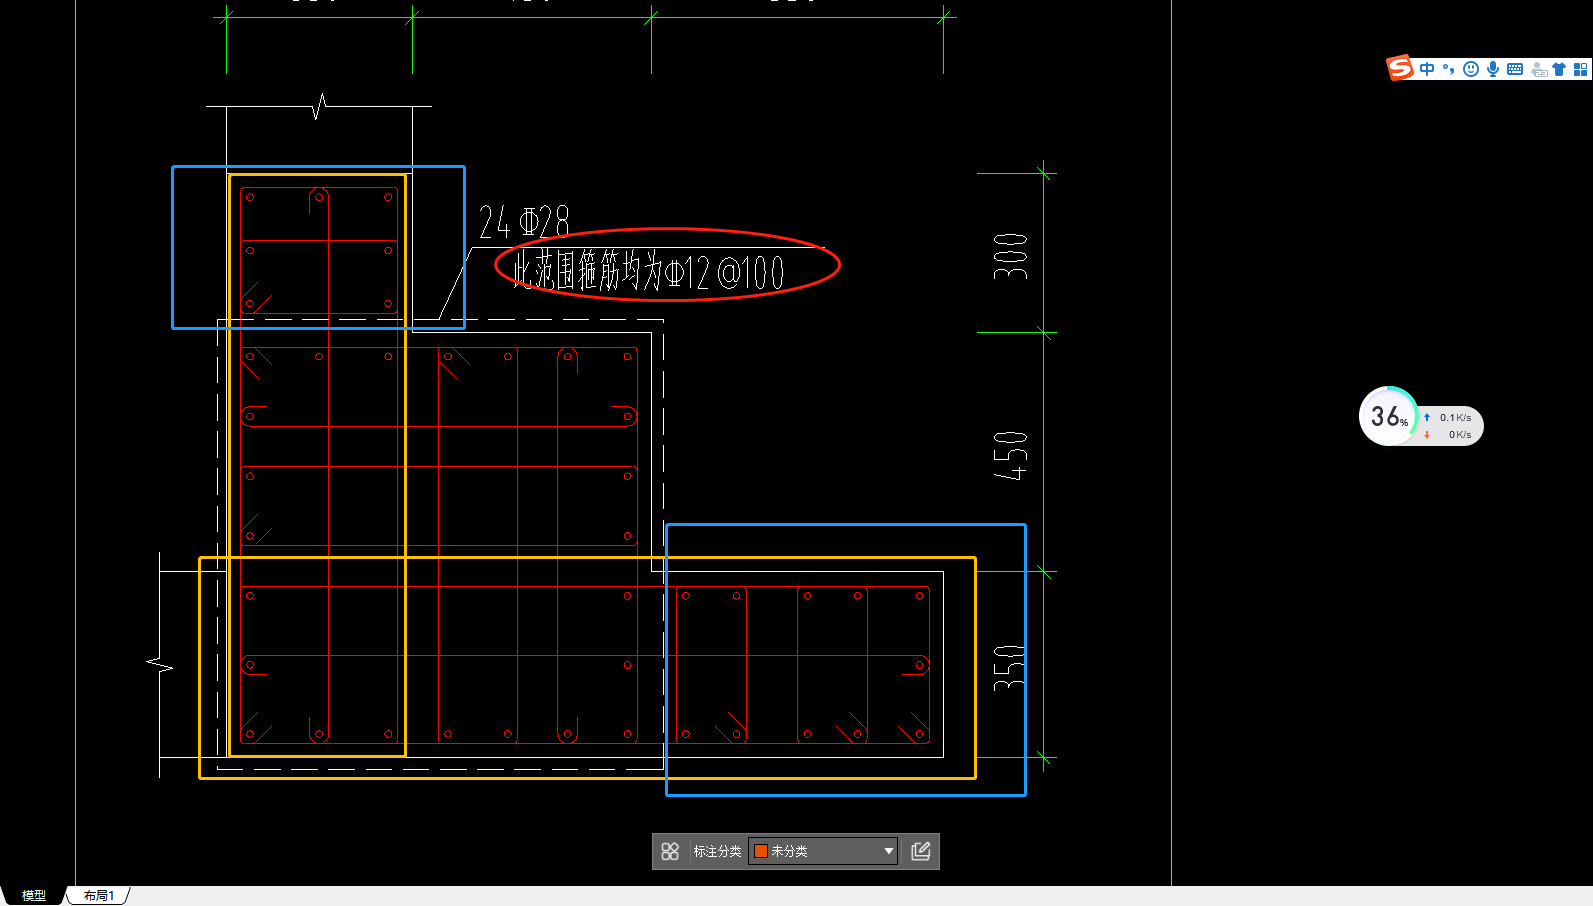Select the 350 dimension text

coord(1010,667)
